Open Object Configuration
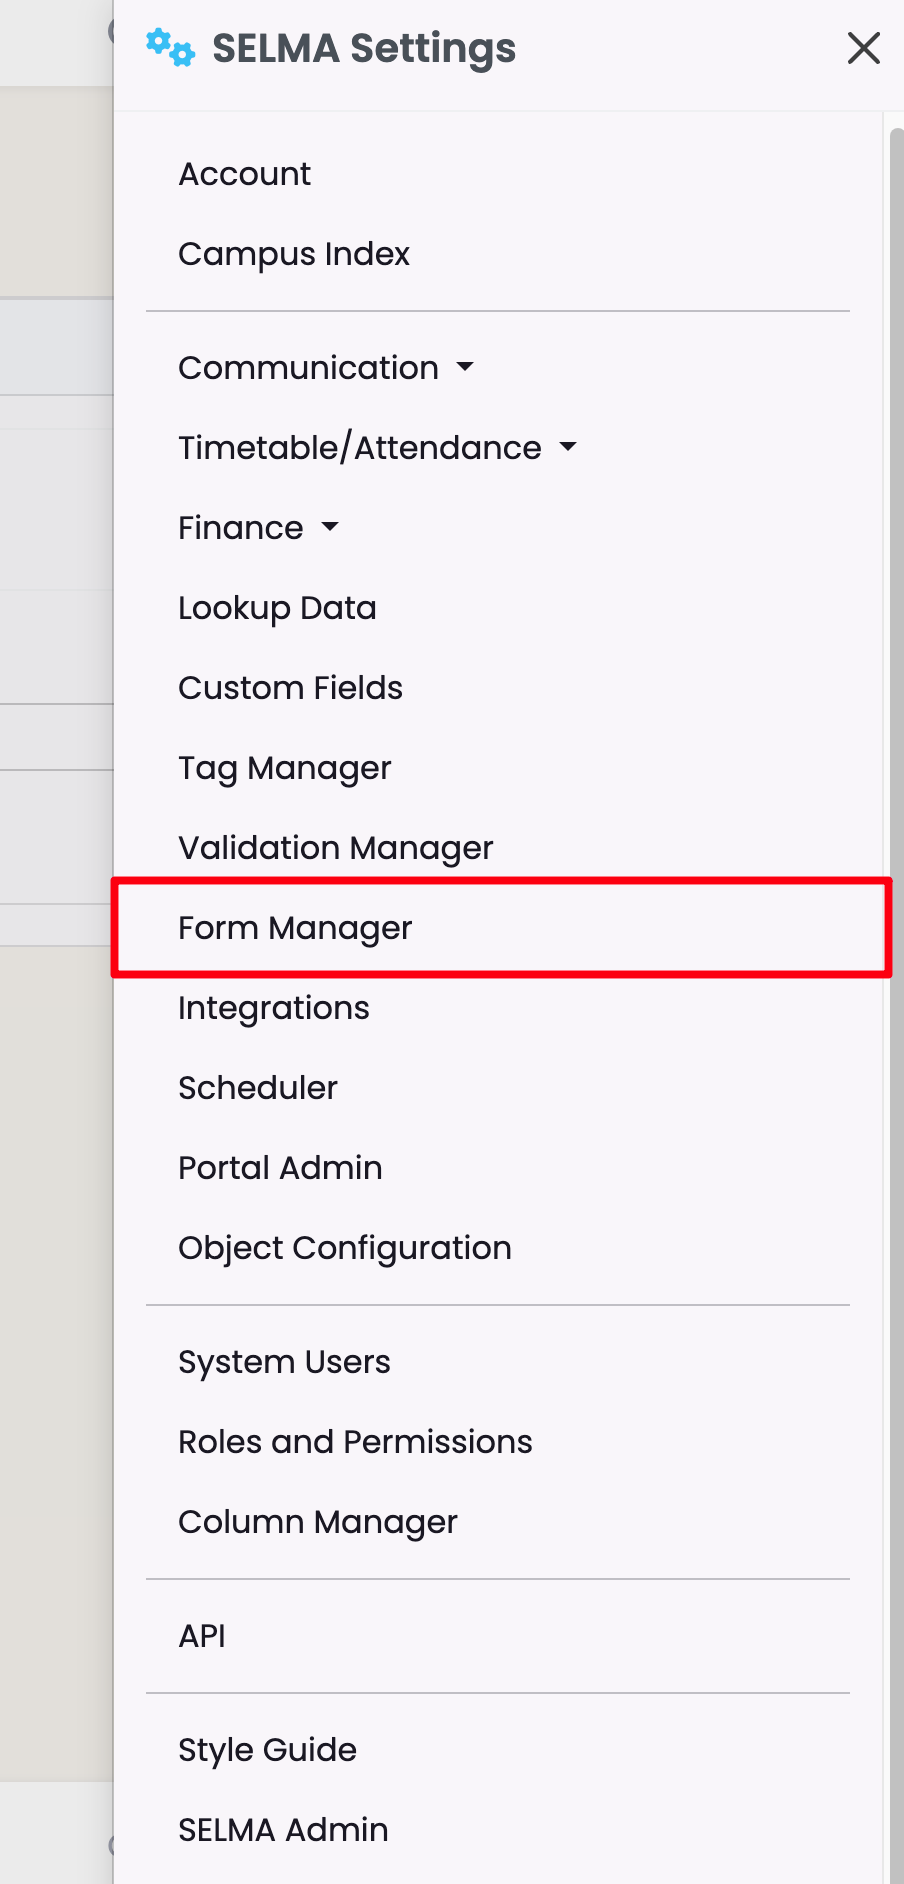 [x=344, y=1248]
